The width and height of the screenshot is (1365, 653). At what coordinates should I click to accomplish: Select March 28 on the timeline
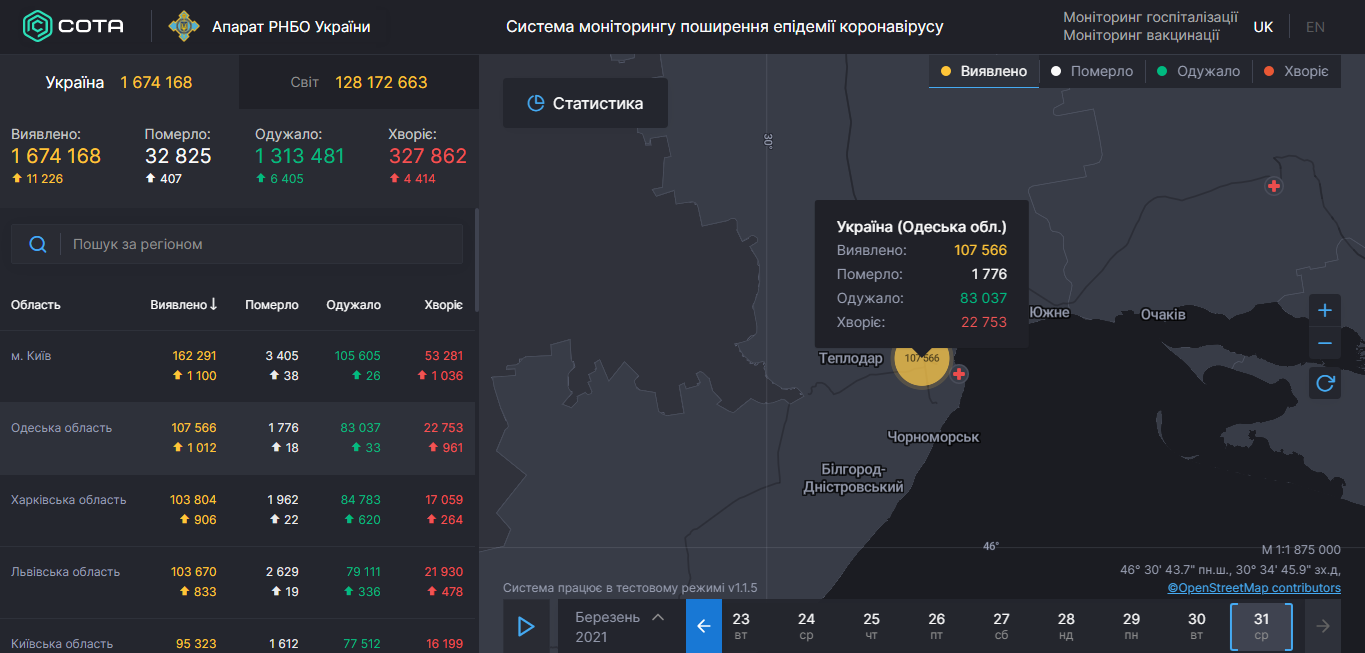pos(1066,625)
